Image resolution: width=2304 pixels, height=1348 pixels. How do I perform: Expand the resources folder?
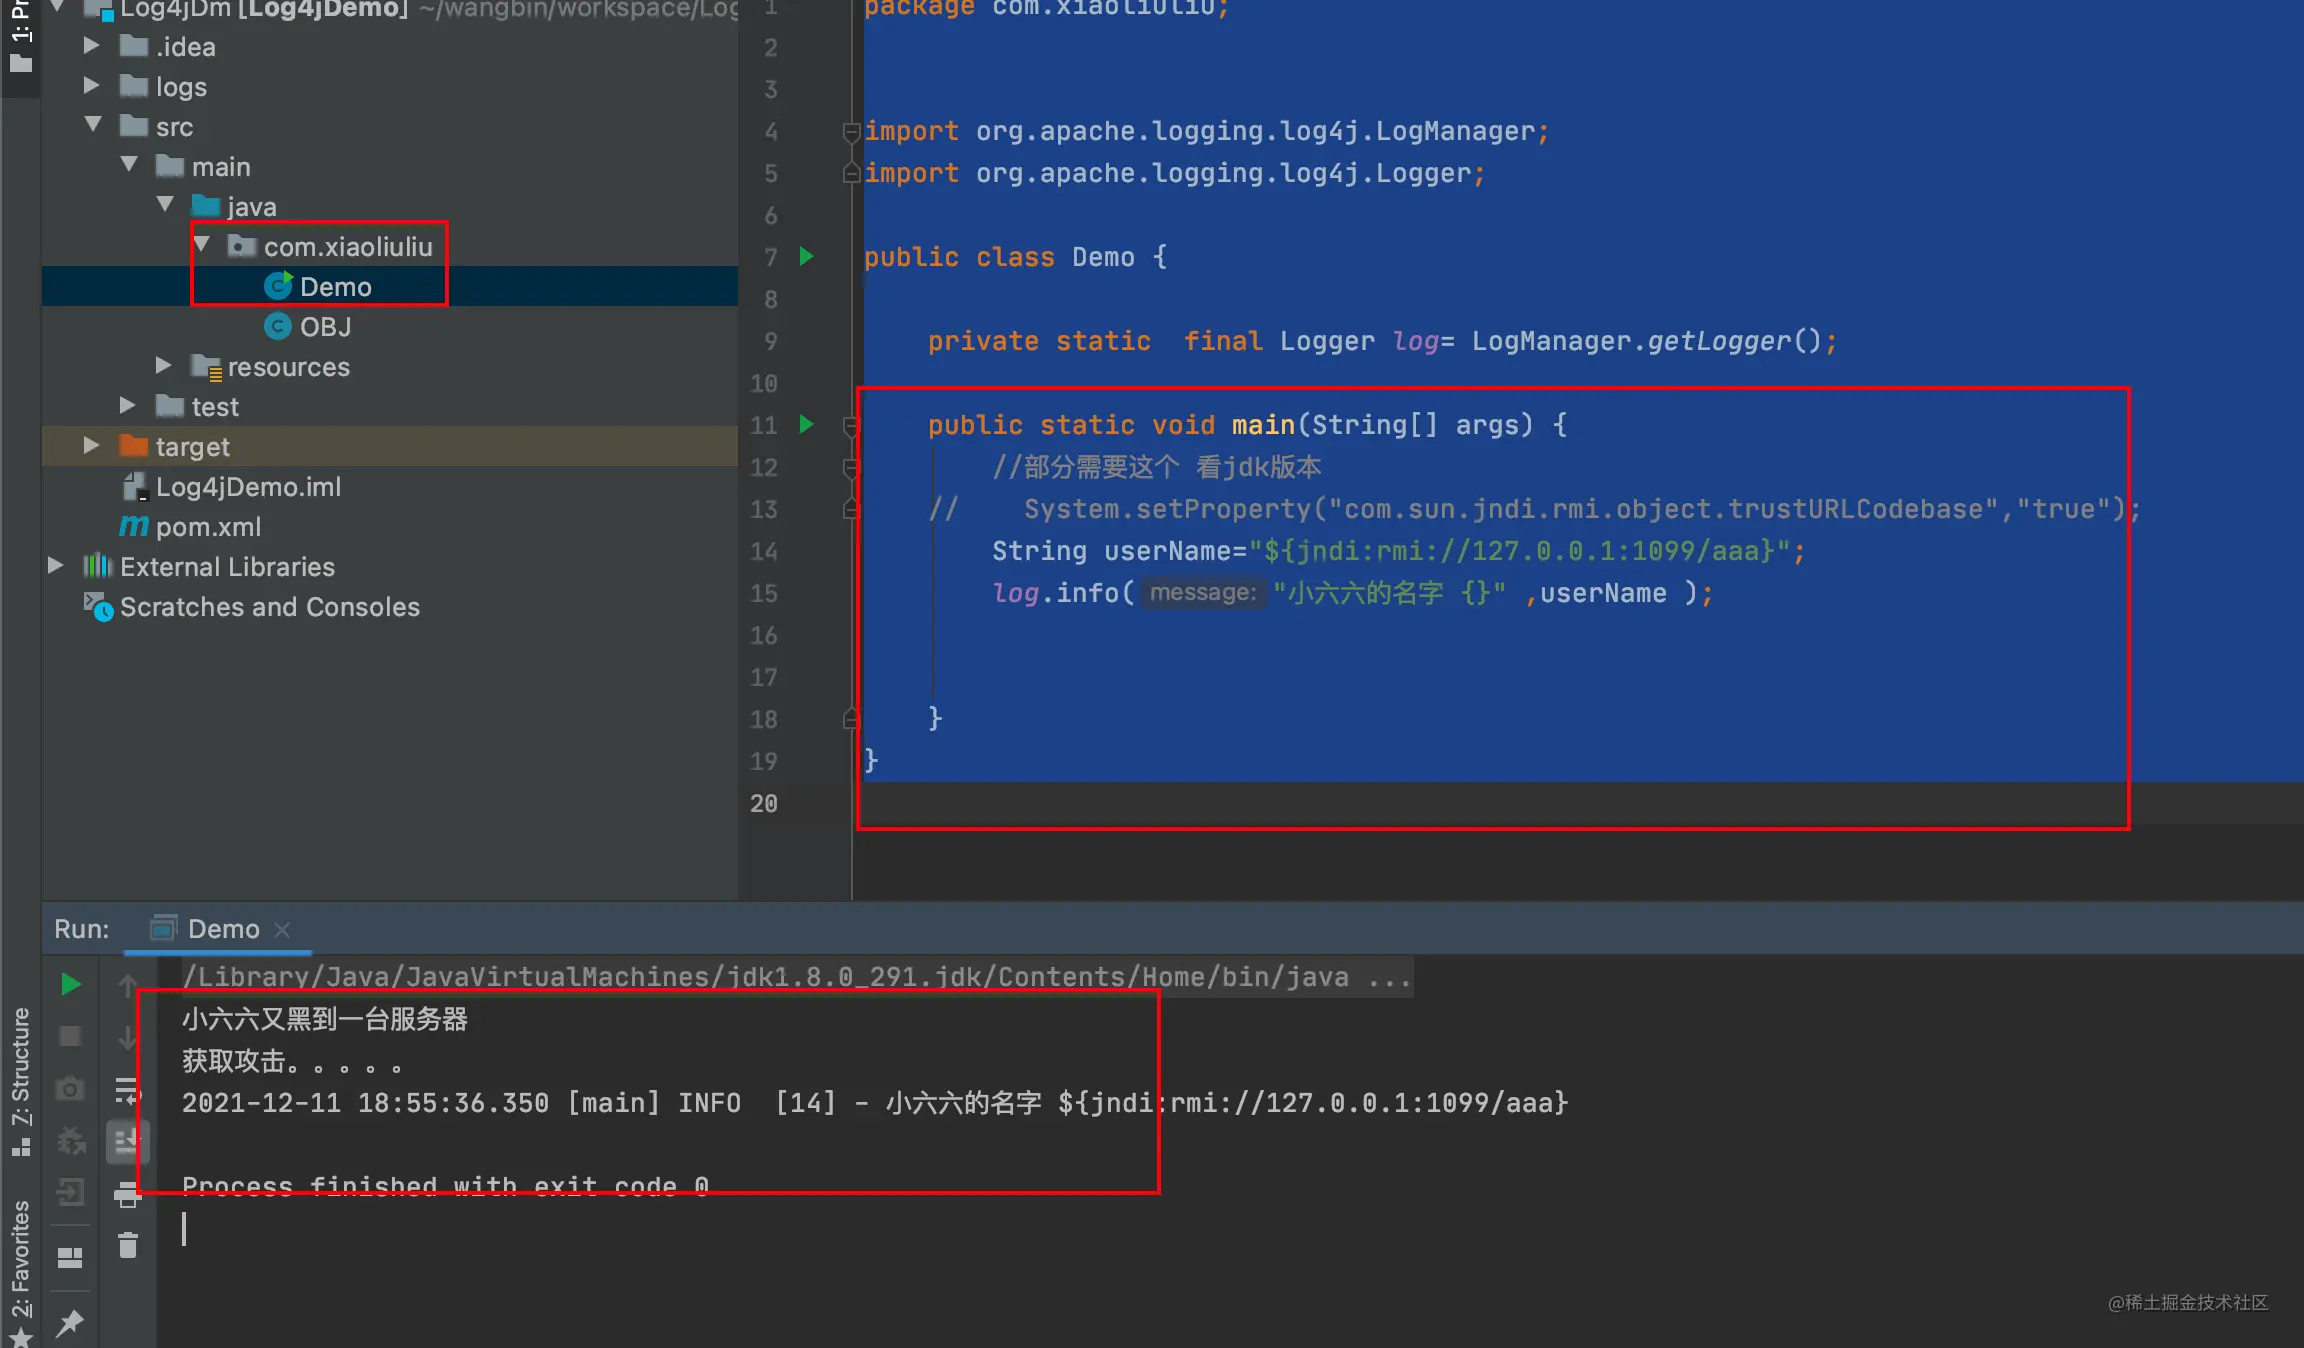163,366
